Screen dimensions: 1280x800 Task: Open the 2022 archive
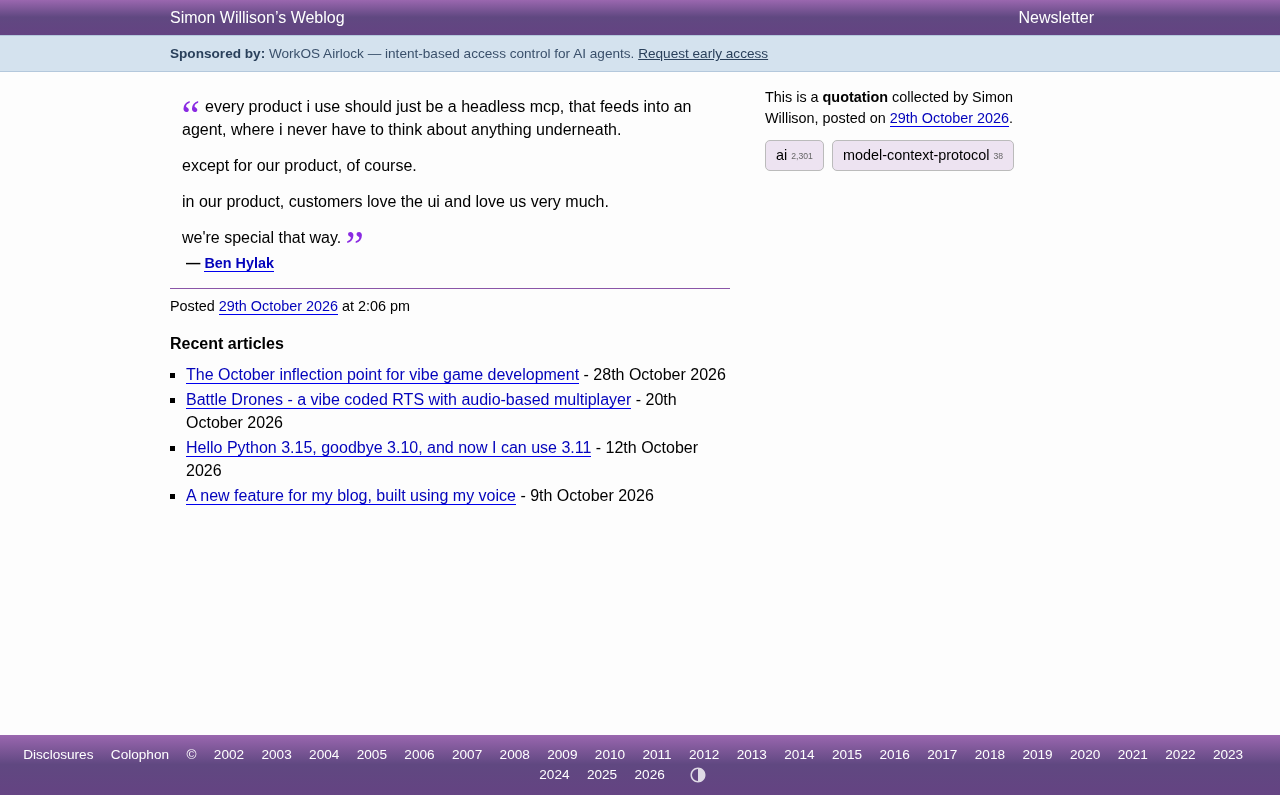[1180, 755]
